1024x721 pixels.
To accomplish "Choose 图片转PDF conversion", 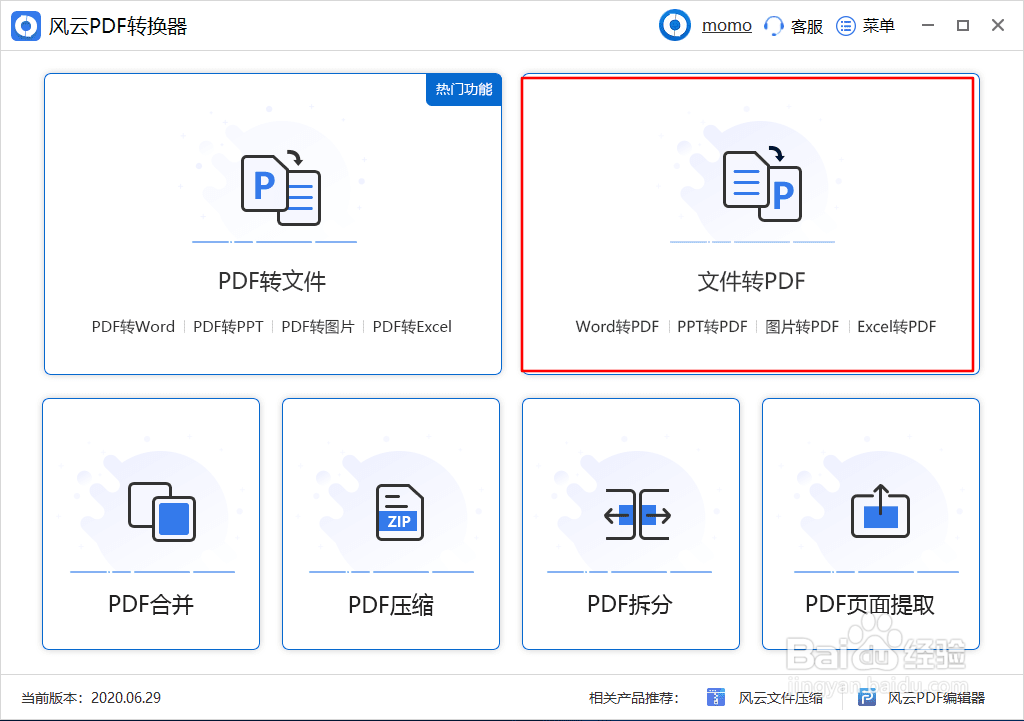I will (x=801, y=326).
